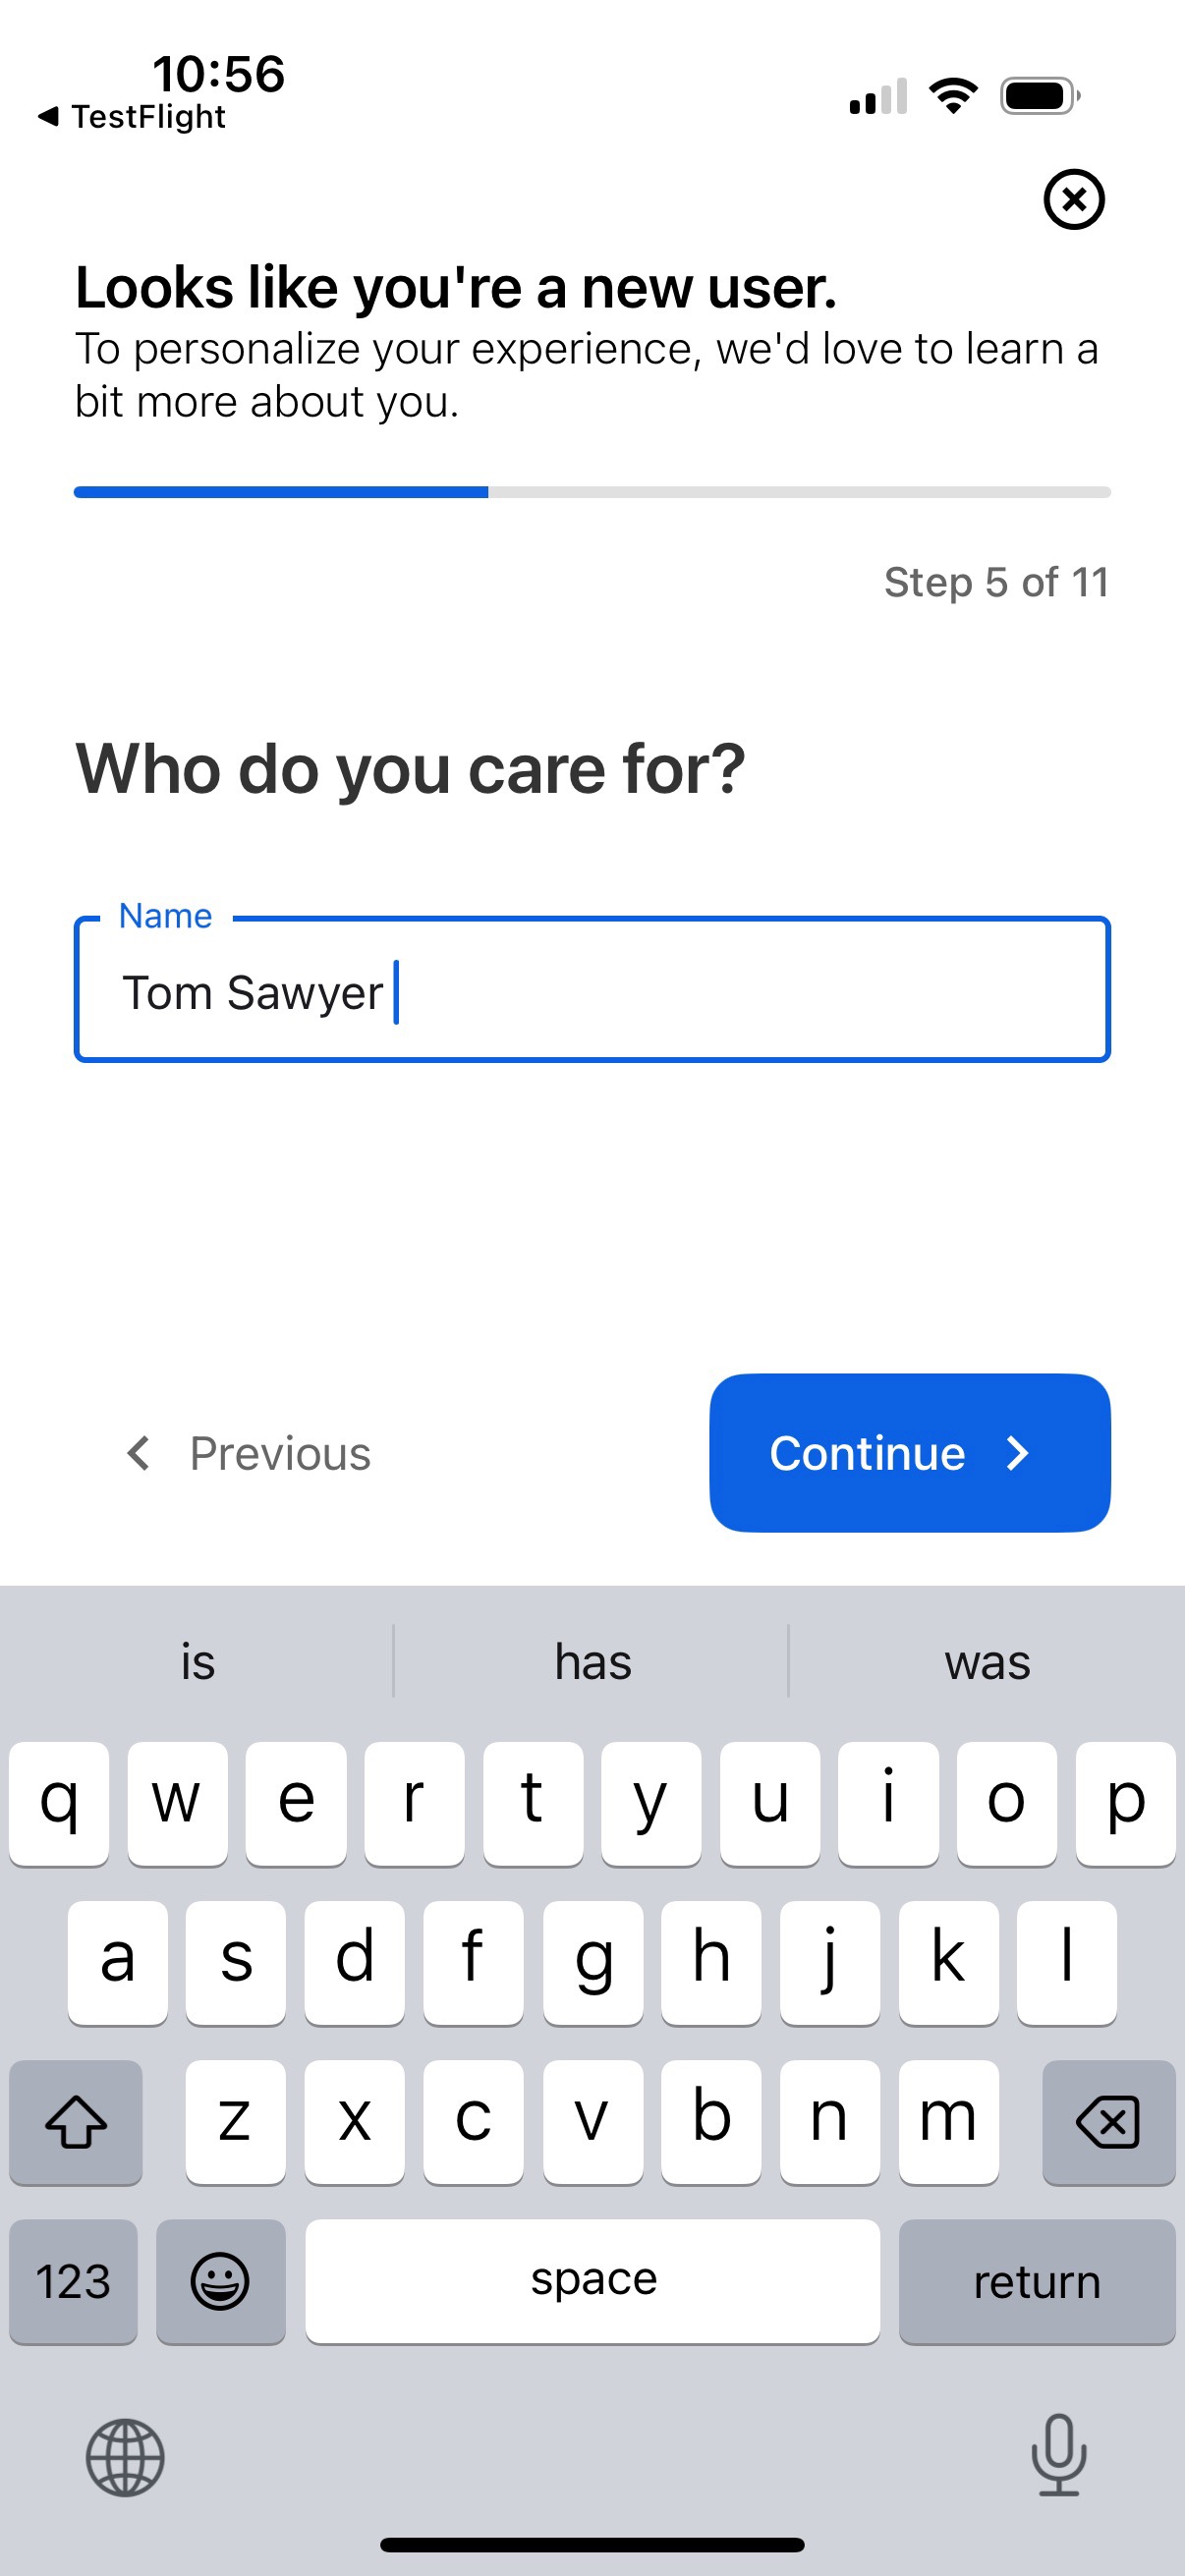Switch keyboard language with globe icon
The width and height of the screenshot is (1185, 2576).
pyautogui.click(x=125, y=2456)
